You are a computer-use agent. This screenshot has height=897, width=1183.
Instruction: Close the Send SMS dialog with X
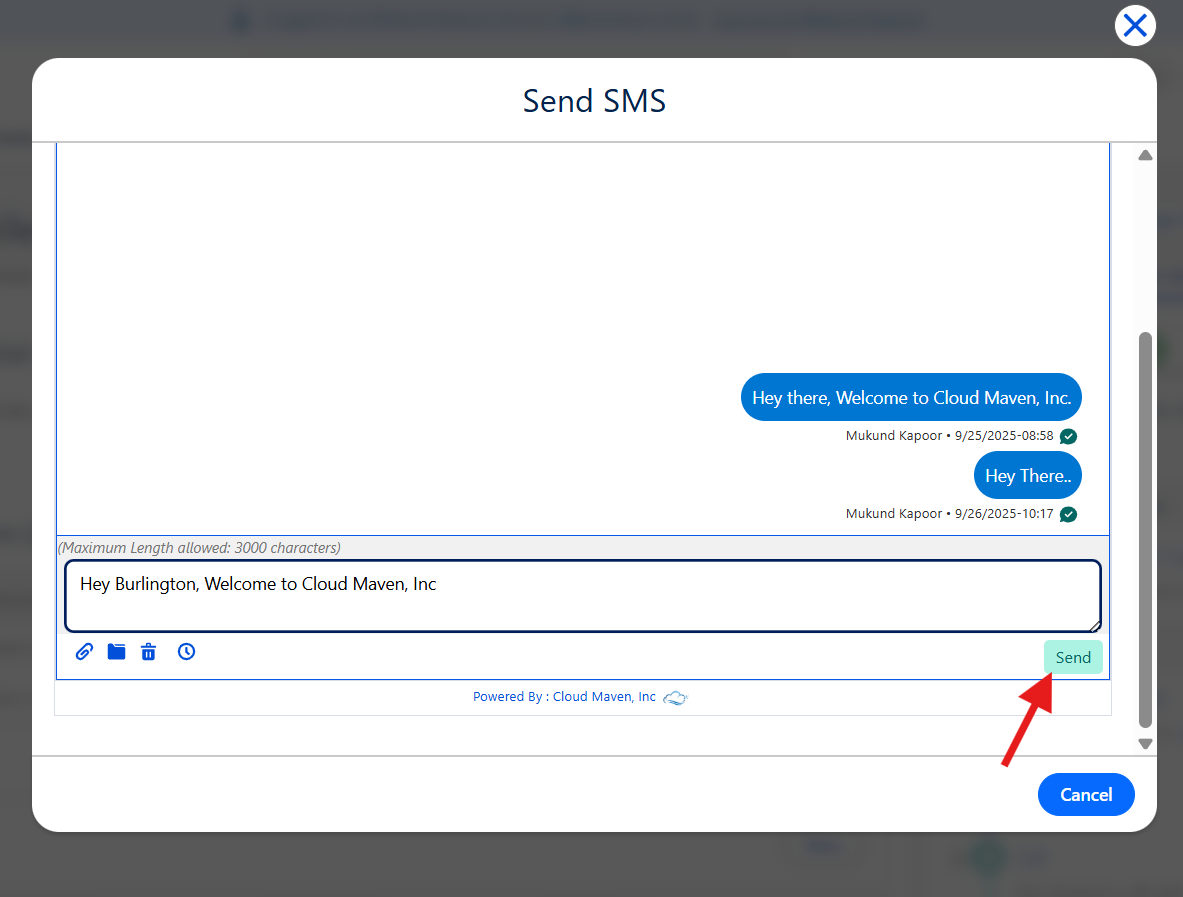1135,26
